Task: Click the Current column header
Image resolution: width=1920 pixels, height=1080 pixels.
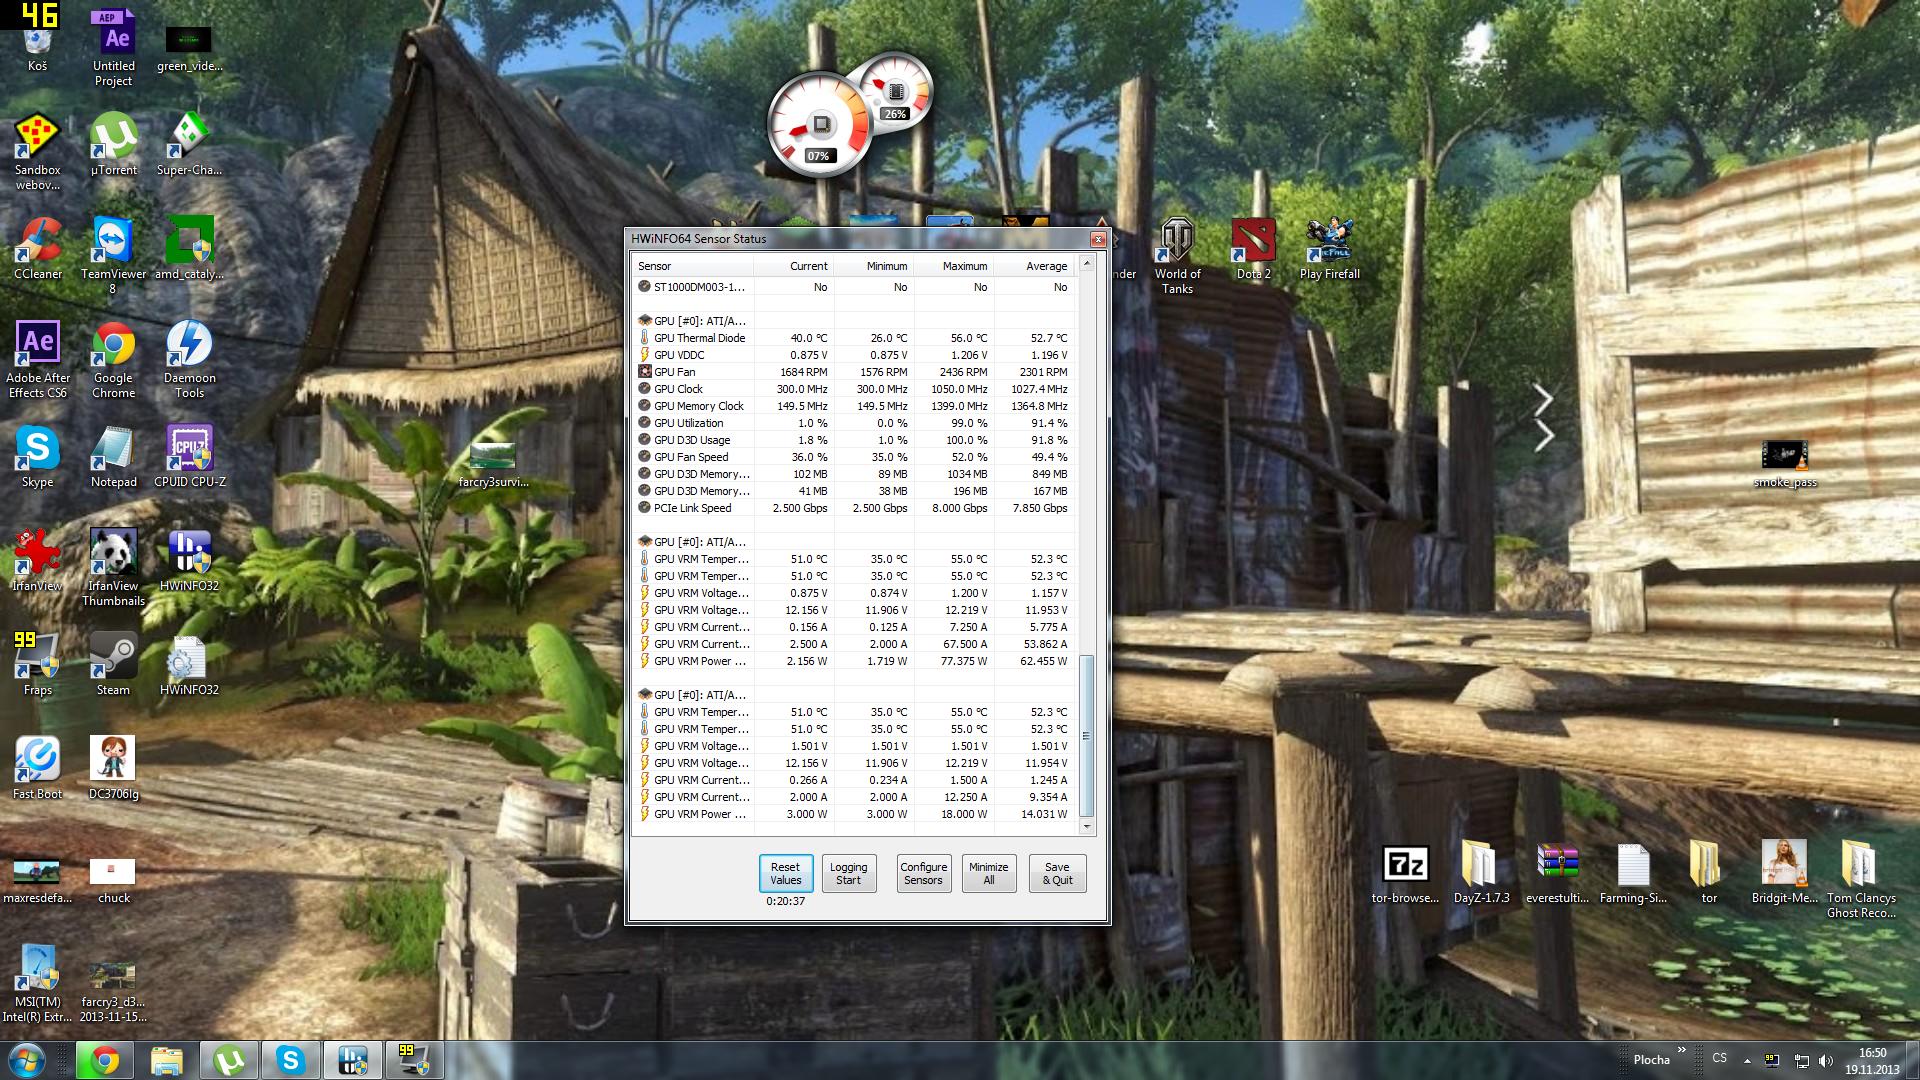Action: [793, 266]
